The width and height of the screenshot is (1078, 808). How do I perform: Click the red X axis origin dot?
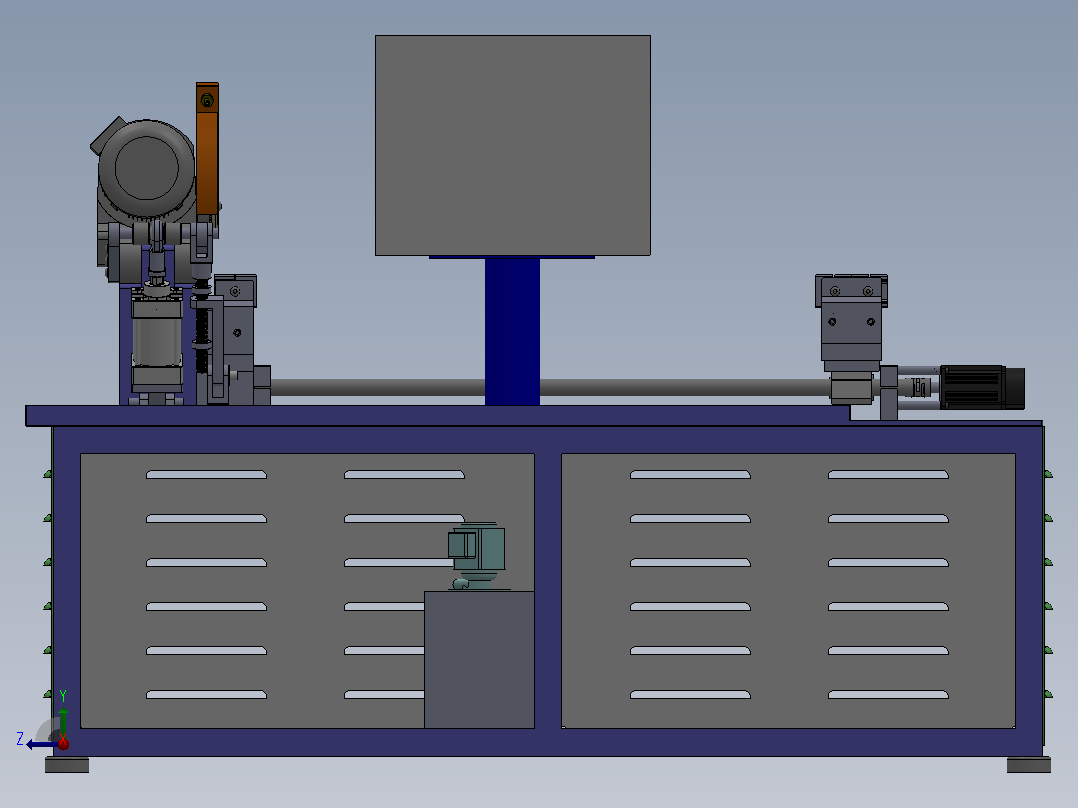(x=63, y=744)
